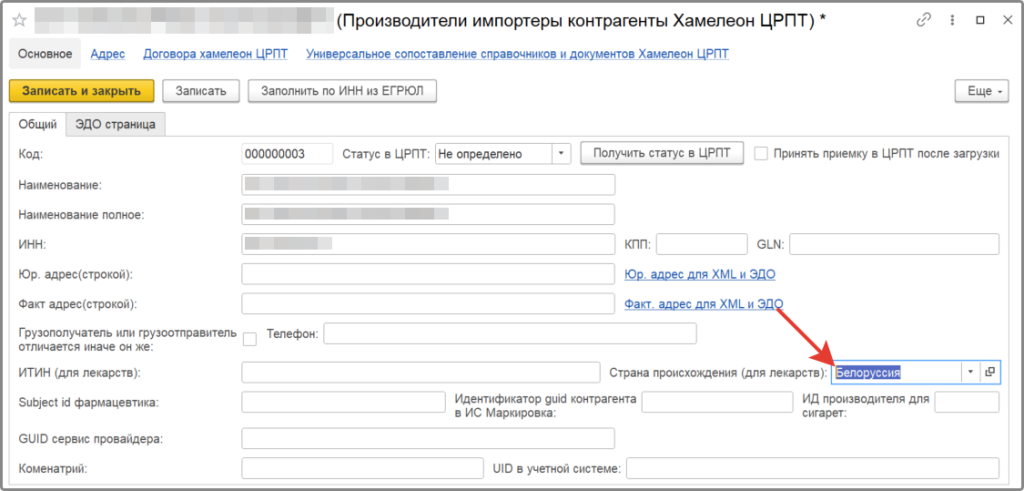This screenshot has height=491, width=1024.
Task: Open the 'Страна происхождения' dropdown list
Action: coord(969,372)
